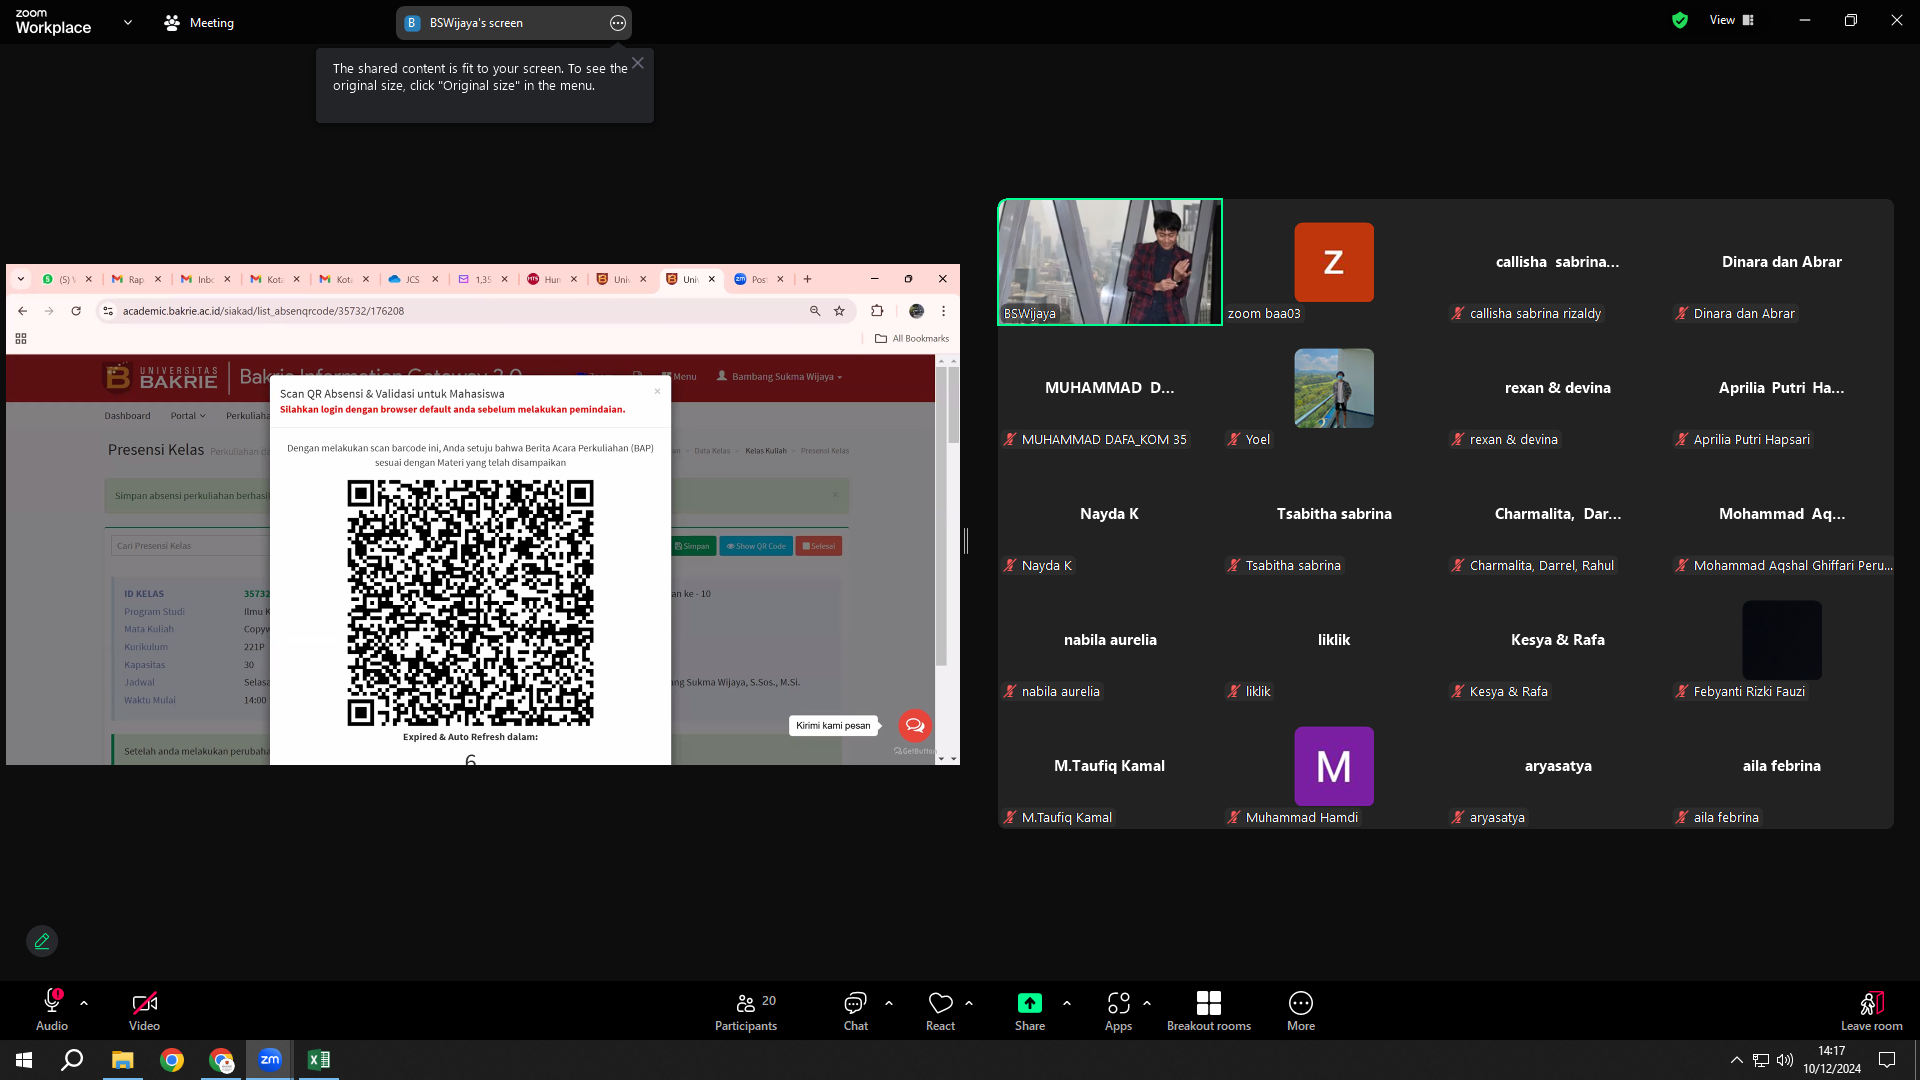Open Windows taskbar search
This screenshot has width=1920, height=1080.
72,1060
